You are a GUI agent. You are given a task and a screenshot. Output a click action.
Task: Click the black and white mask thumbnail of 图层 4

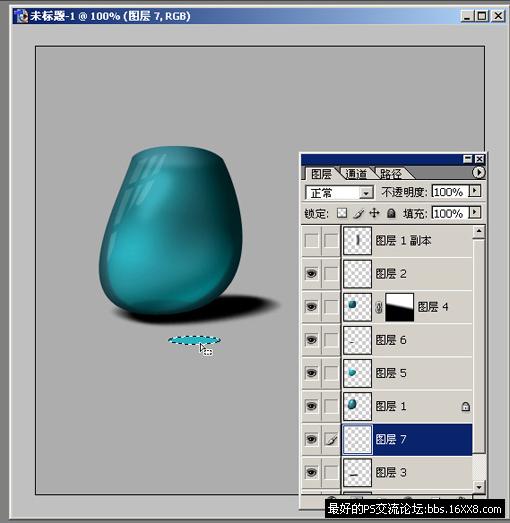click(x=400, y=307)
